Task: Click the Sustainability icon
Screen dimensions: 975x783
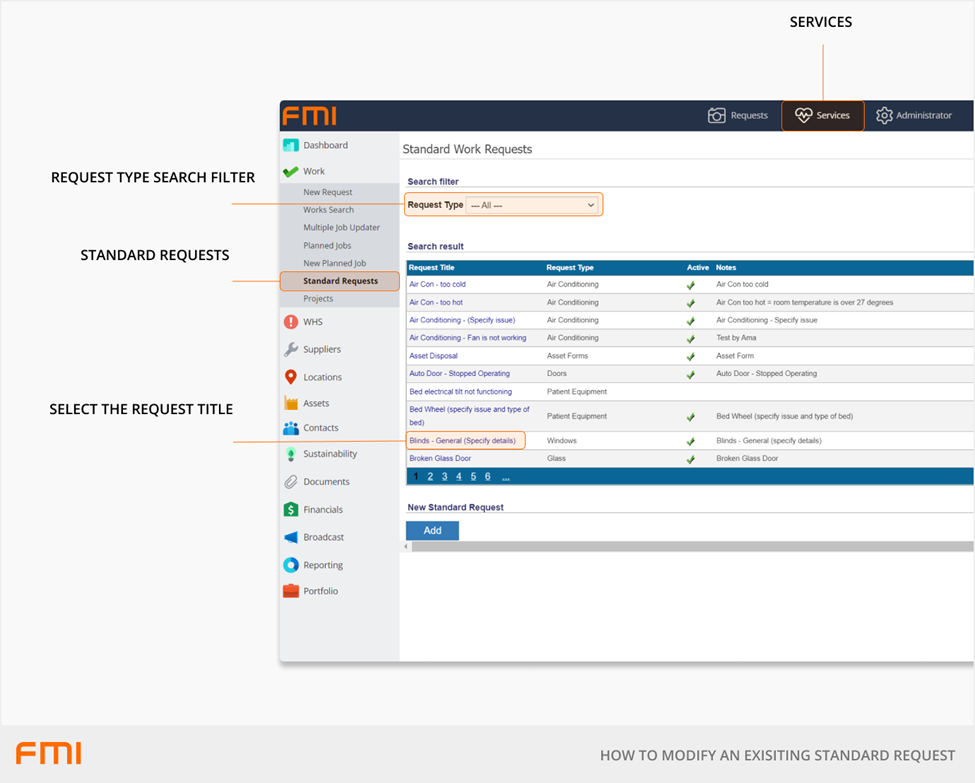Action: point(291,454)
